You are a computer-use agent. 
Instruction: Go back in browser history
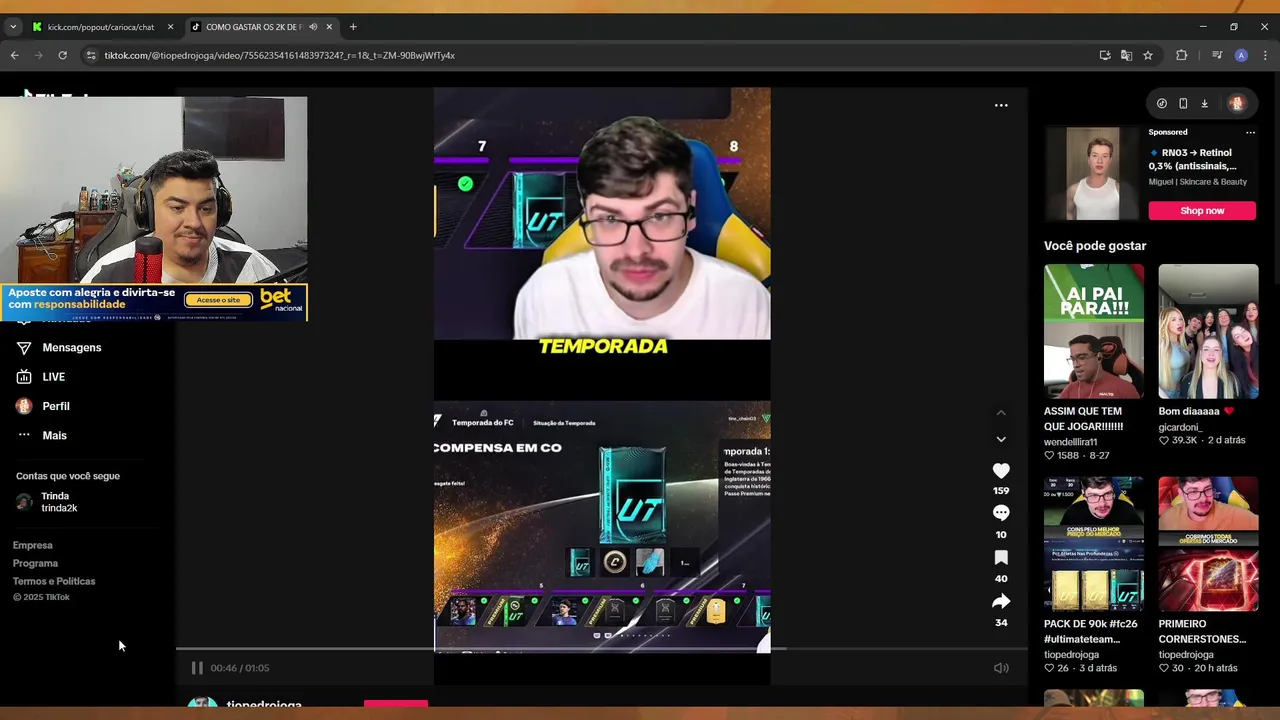pos(14,55)
